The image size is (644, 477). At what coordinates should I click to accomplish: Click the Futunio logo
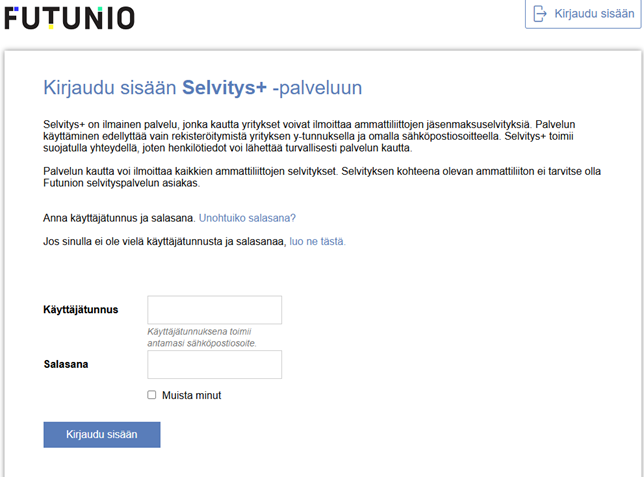[69, 16]
